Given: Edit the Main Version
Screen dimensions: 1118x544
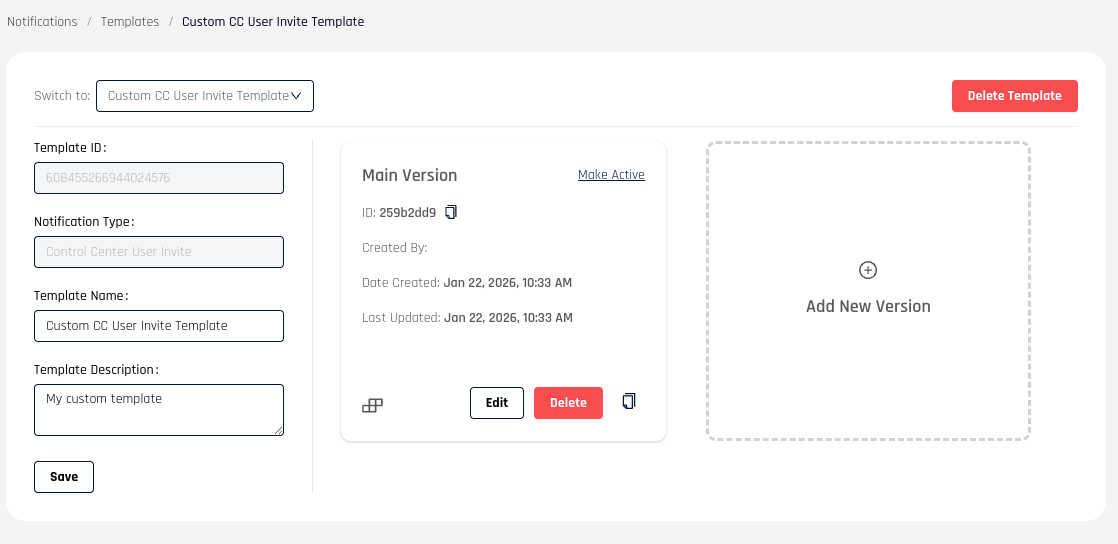Looking at the screenshot, I should (x=497, y=403).
